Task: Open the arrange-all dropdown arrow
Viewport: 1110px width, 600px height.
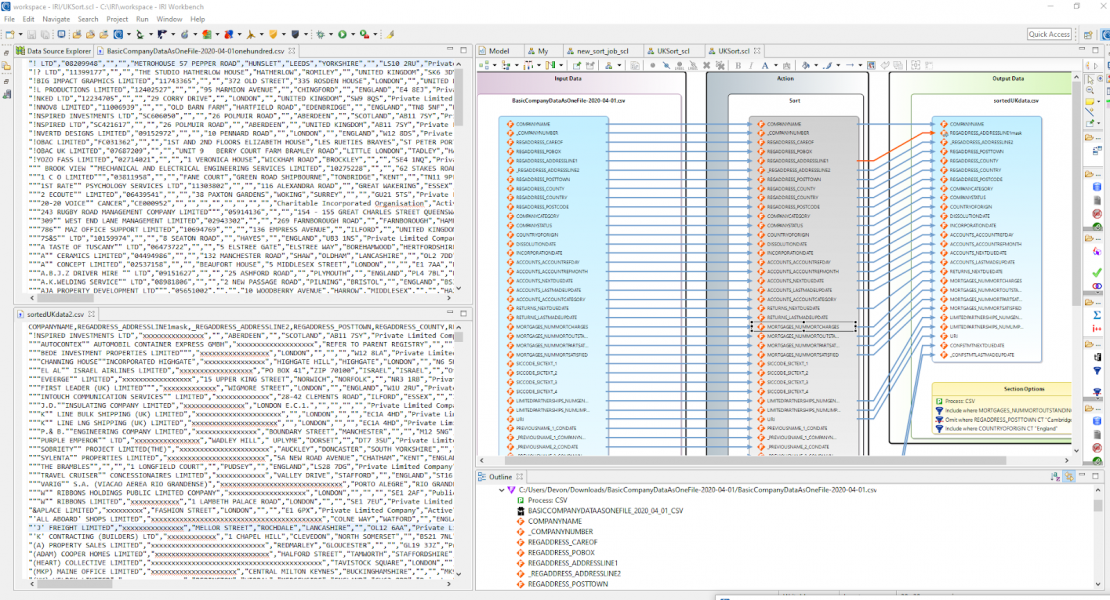Action: pyautogui.click(x=495, y=65)
